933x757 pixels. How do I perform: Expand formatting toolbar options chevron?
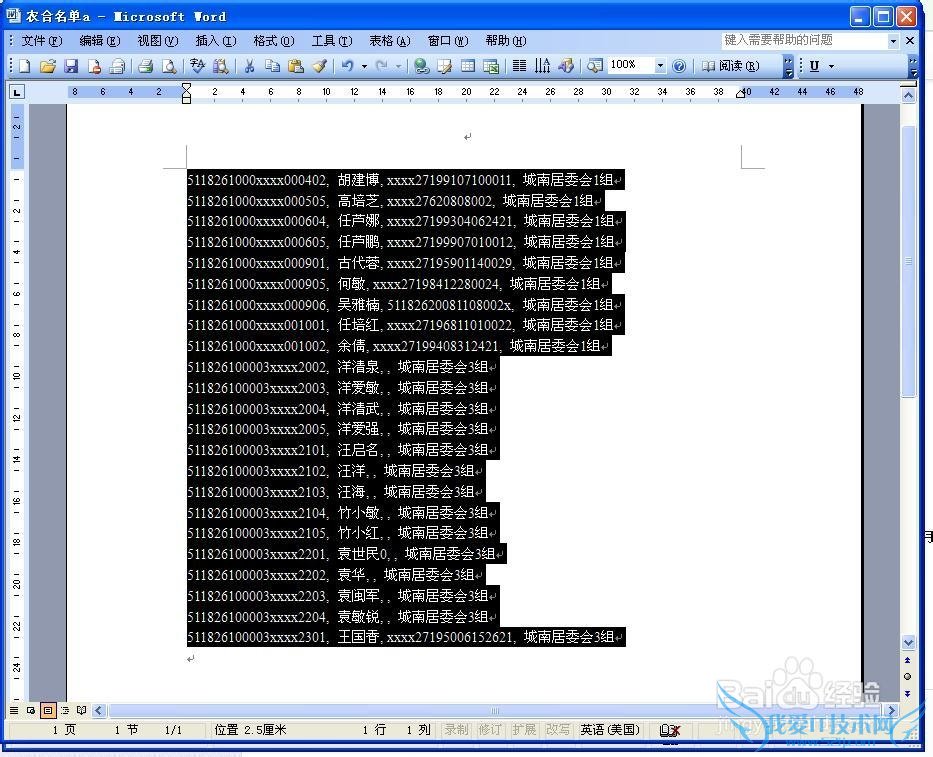click(913, 66)
